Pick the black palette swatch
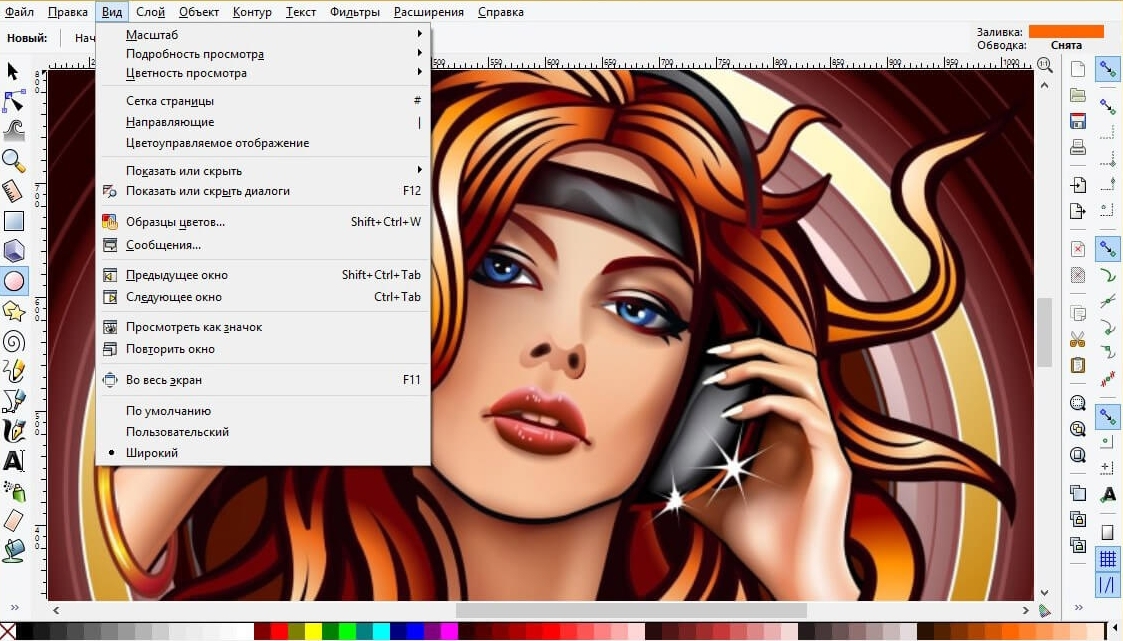Viewport: 1123px width, 641px height. coord(24,632)
